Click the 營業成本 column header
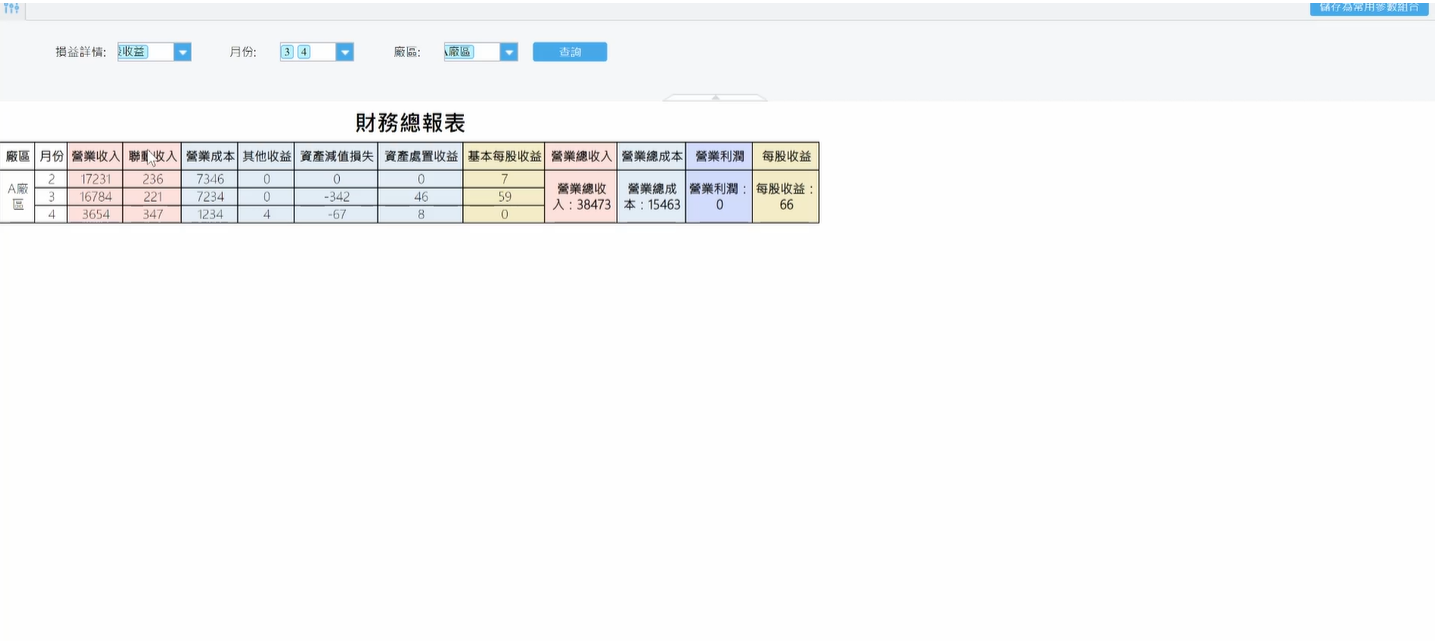Image resolution: width=1435 pixels, height=641 pixels. pos(210,156)
